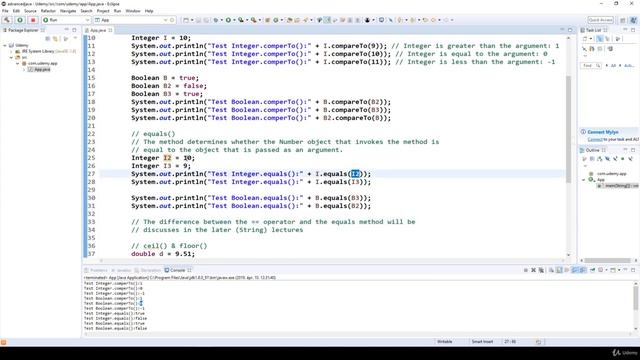Select the Outline tab
Image resolution: width=640 pixels, height=360 pixels.
pyautogui.click(x=593, y=150)
